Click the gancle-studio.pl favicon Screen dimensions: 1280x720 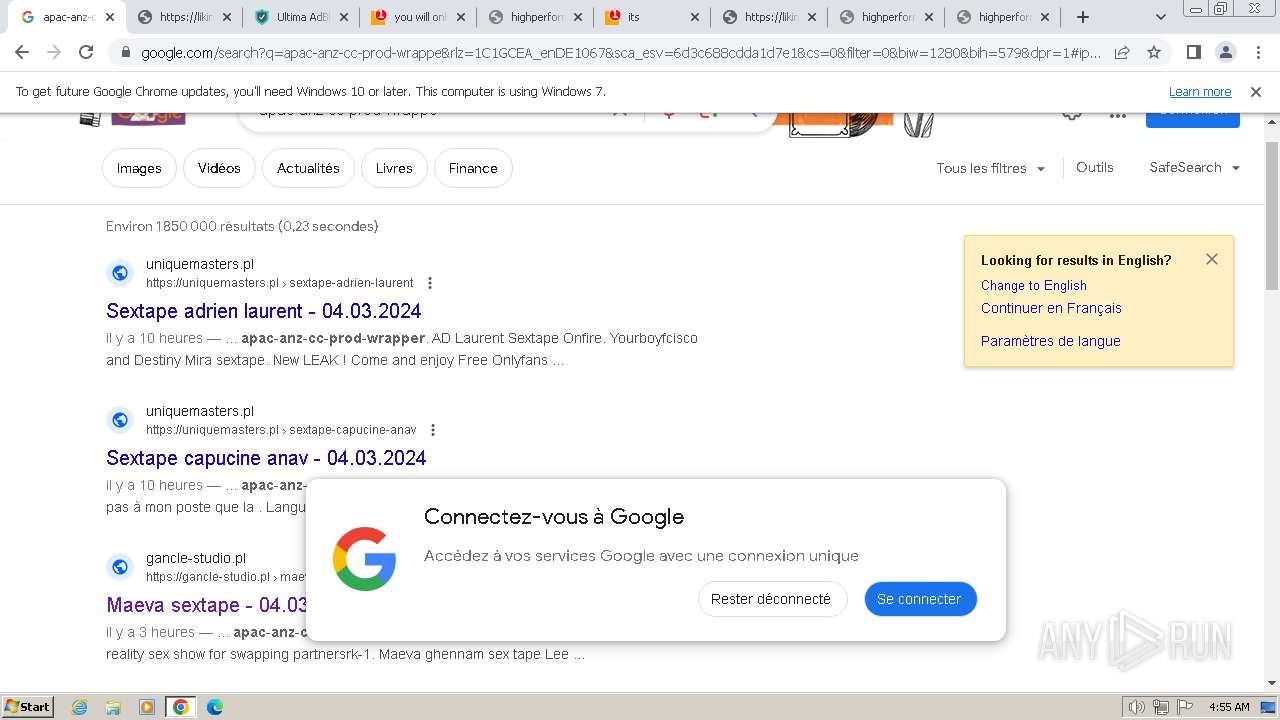tap(120, 567)
